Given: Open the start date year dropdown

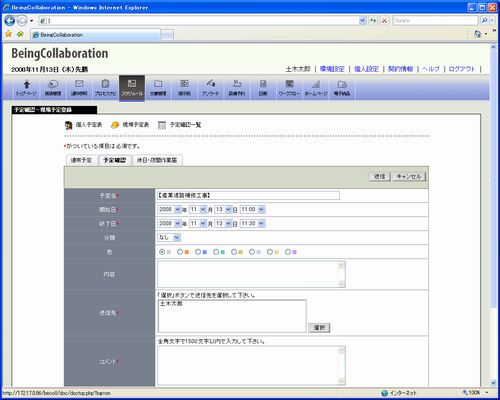Looking at the screenshot, I should (169, 210).
